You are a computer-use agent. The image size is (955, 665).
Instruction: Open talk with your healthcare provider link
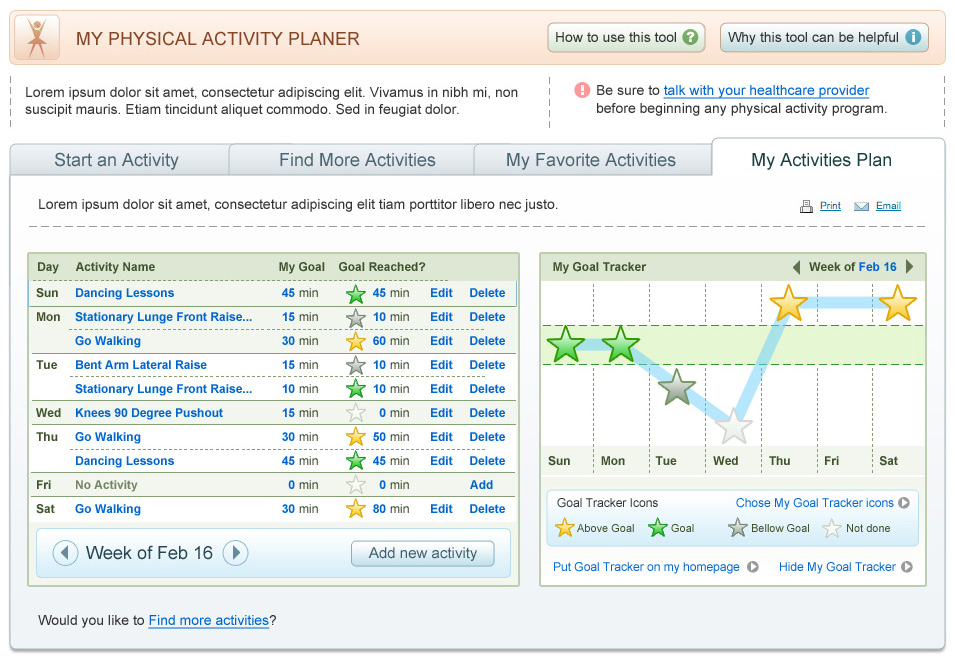pos(766,90)
